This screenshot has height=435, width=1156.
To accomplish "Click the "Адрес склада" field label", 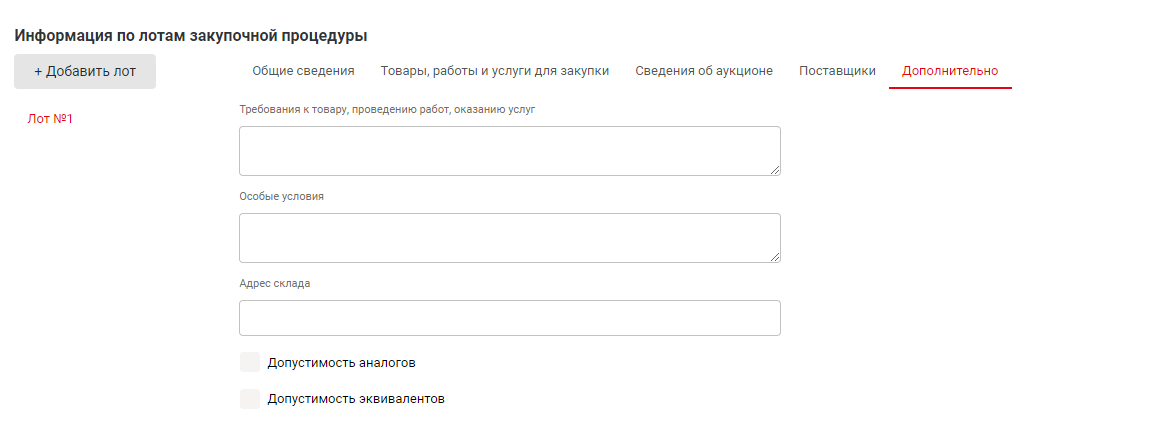I will tap(274, 283).
